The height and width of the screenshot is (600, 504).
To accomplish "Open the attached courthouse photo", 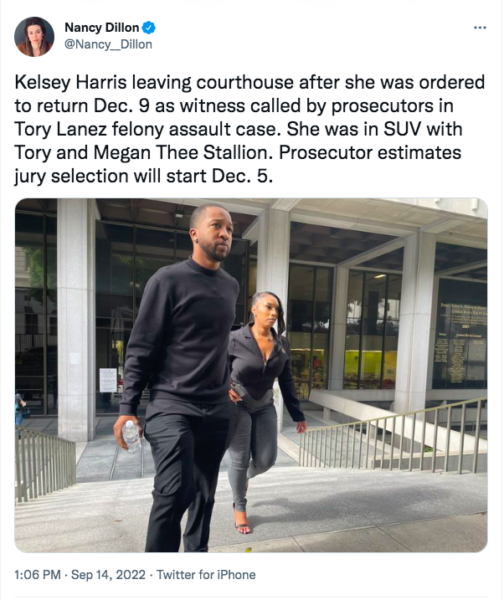I will pyautogui.click(x=251, y=375).
